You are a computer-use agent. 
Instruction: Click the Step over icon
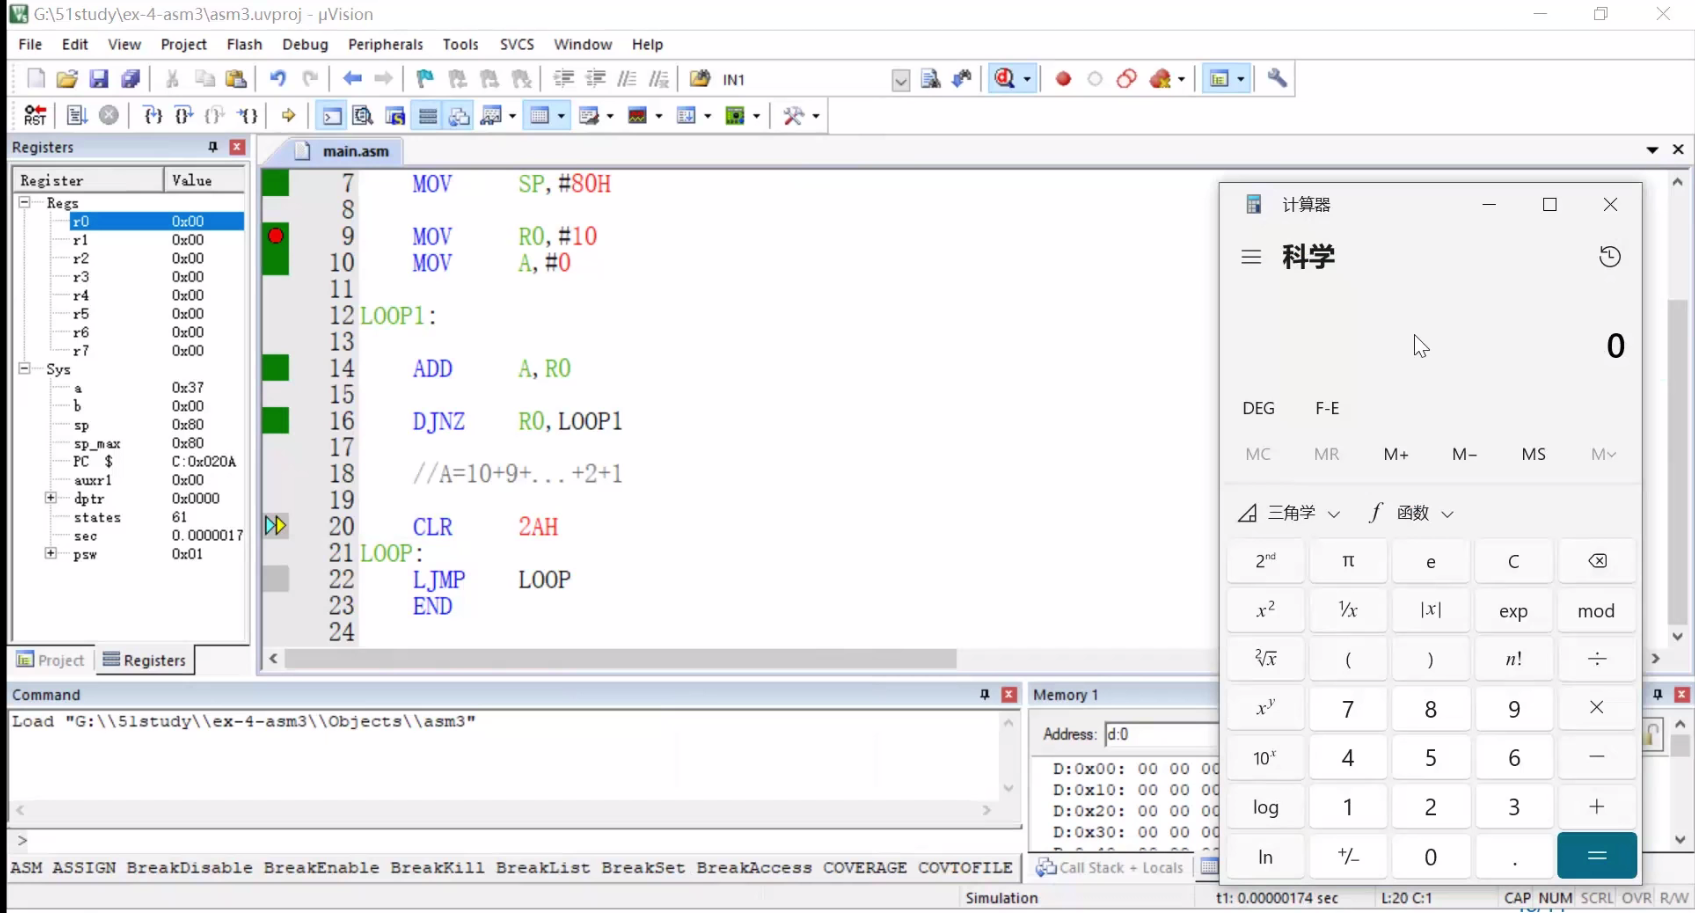pos(184,116)
